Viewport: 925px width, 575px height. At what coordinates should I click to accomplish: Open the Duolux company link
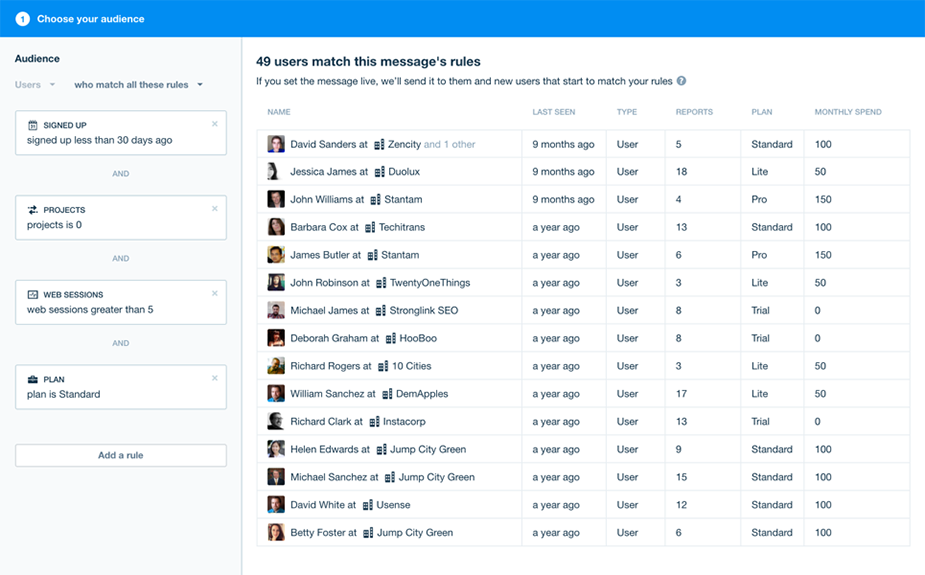coord(404,172)
